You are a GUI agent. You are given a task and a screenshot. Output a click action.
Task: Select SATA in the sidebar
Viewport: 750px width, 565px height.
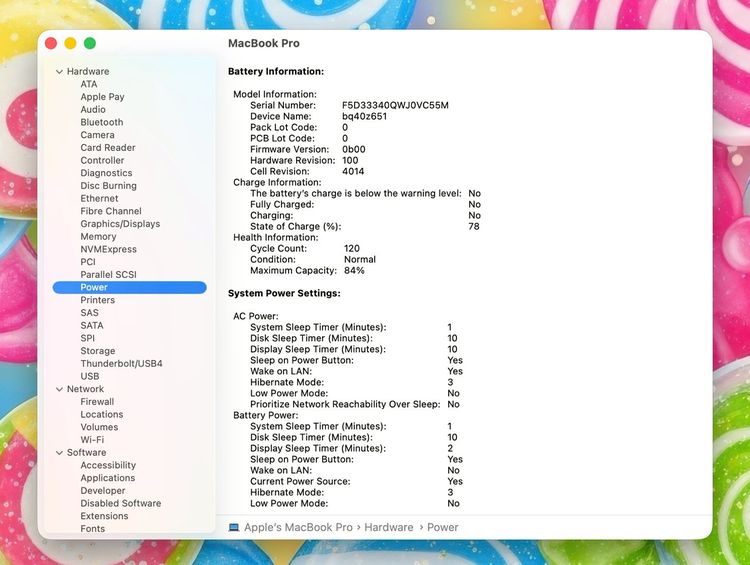(92, 325)
